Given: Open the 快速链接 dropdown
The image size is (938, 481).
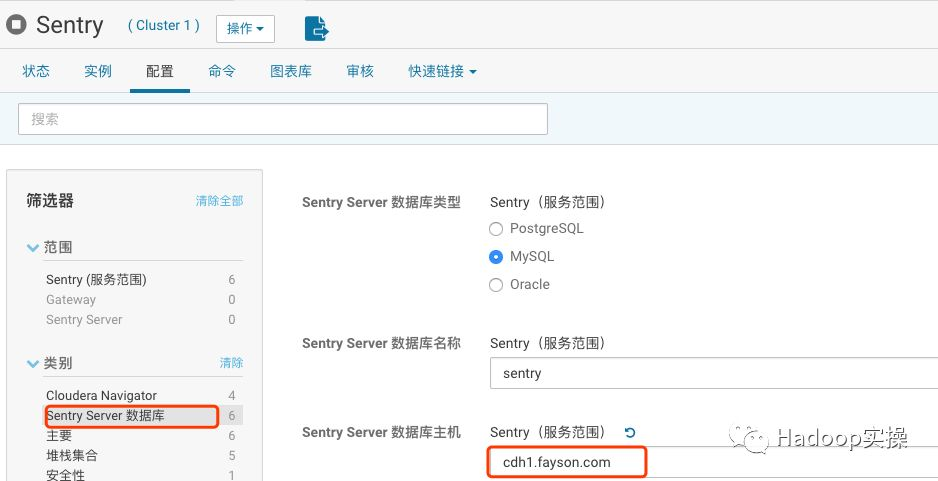Looking at the screenshot, I should (442, 71).
